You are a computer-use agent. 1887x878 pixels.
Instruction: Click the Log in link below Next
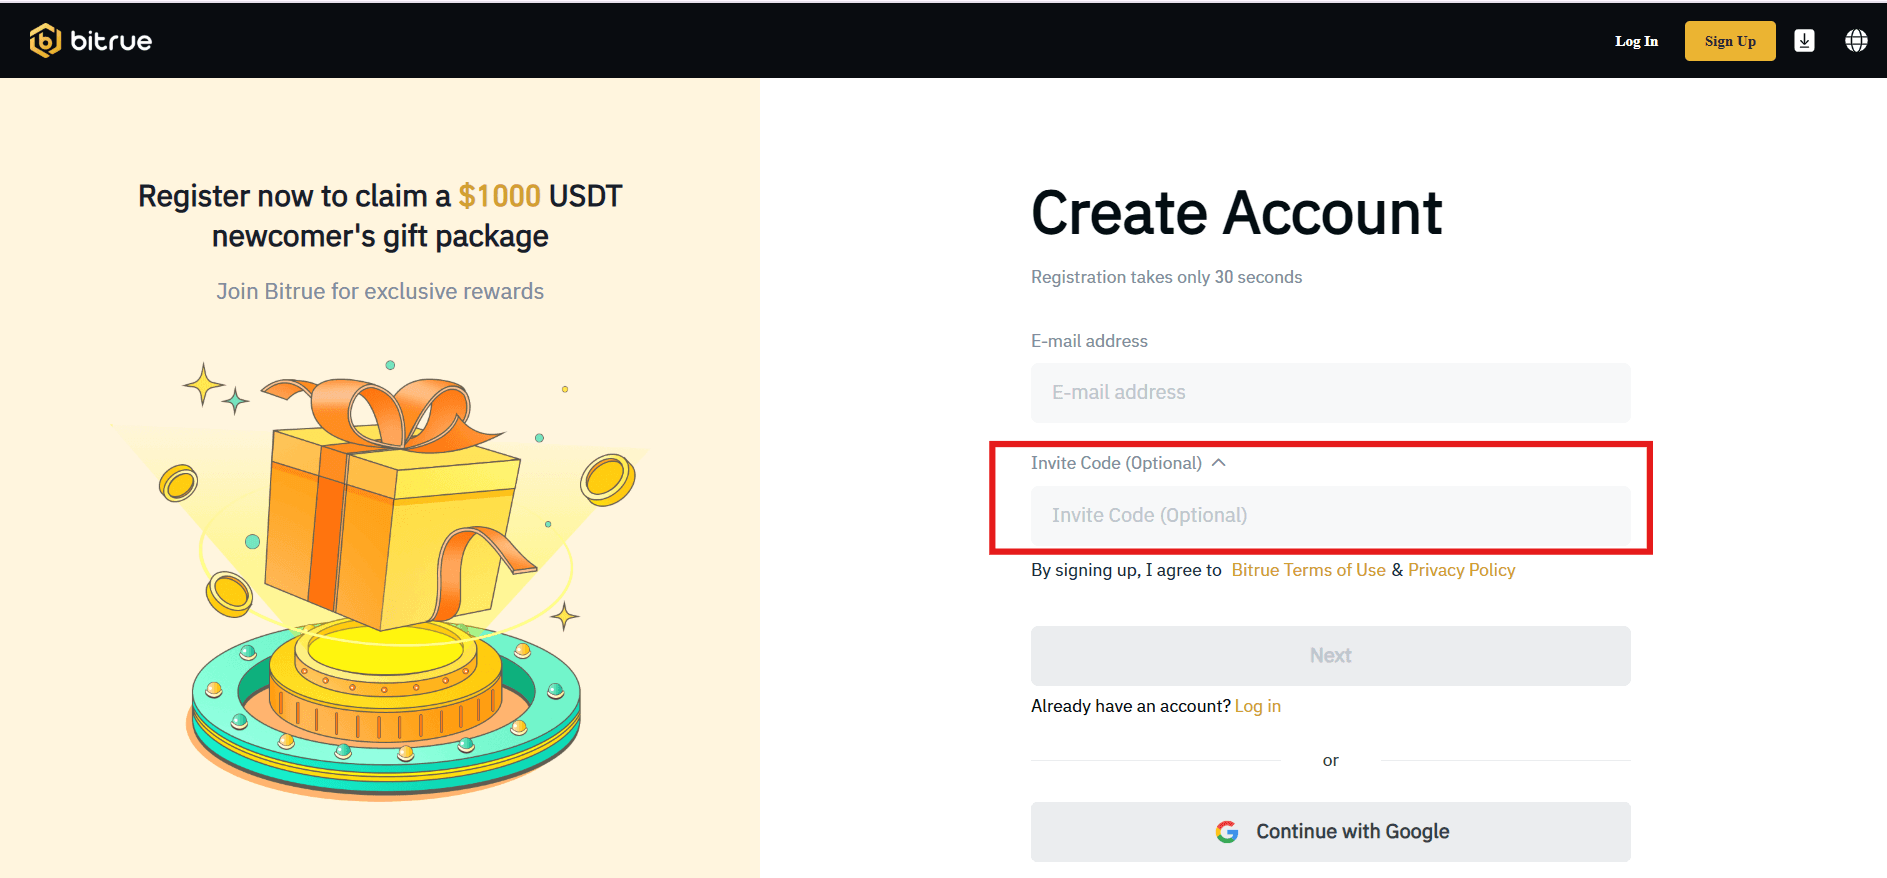1257,706
